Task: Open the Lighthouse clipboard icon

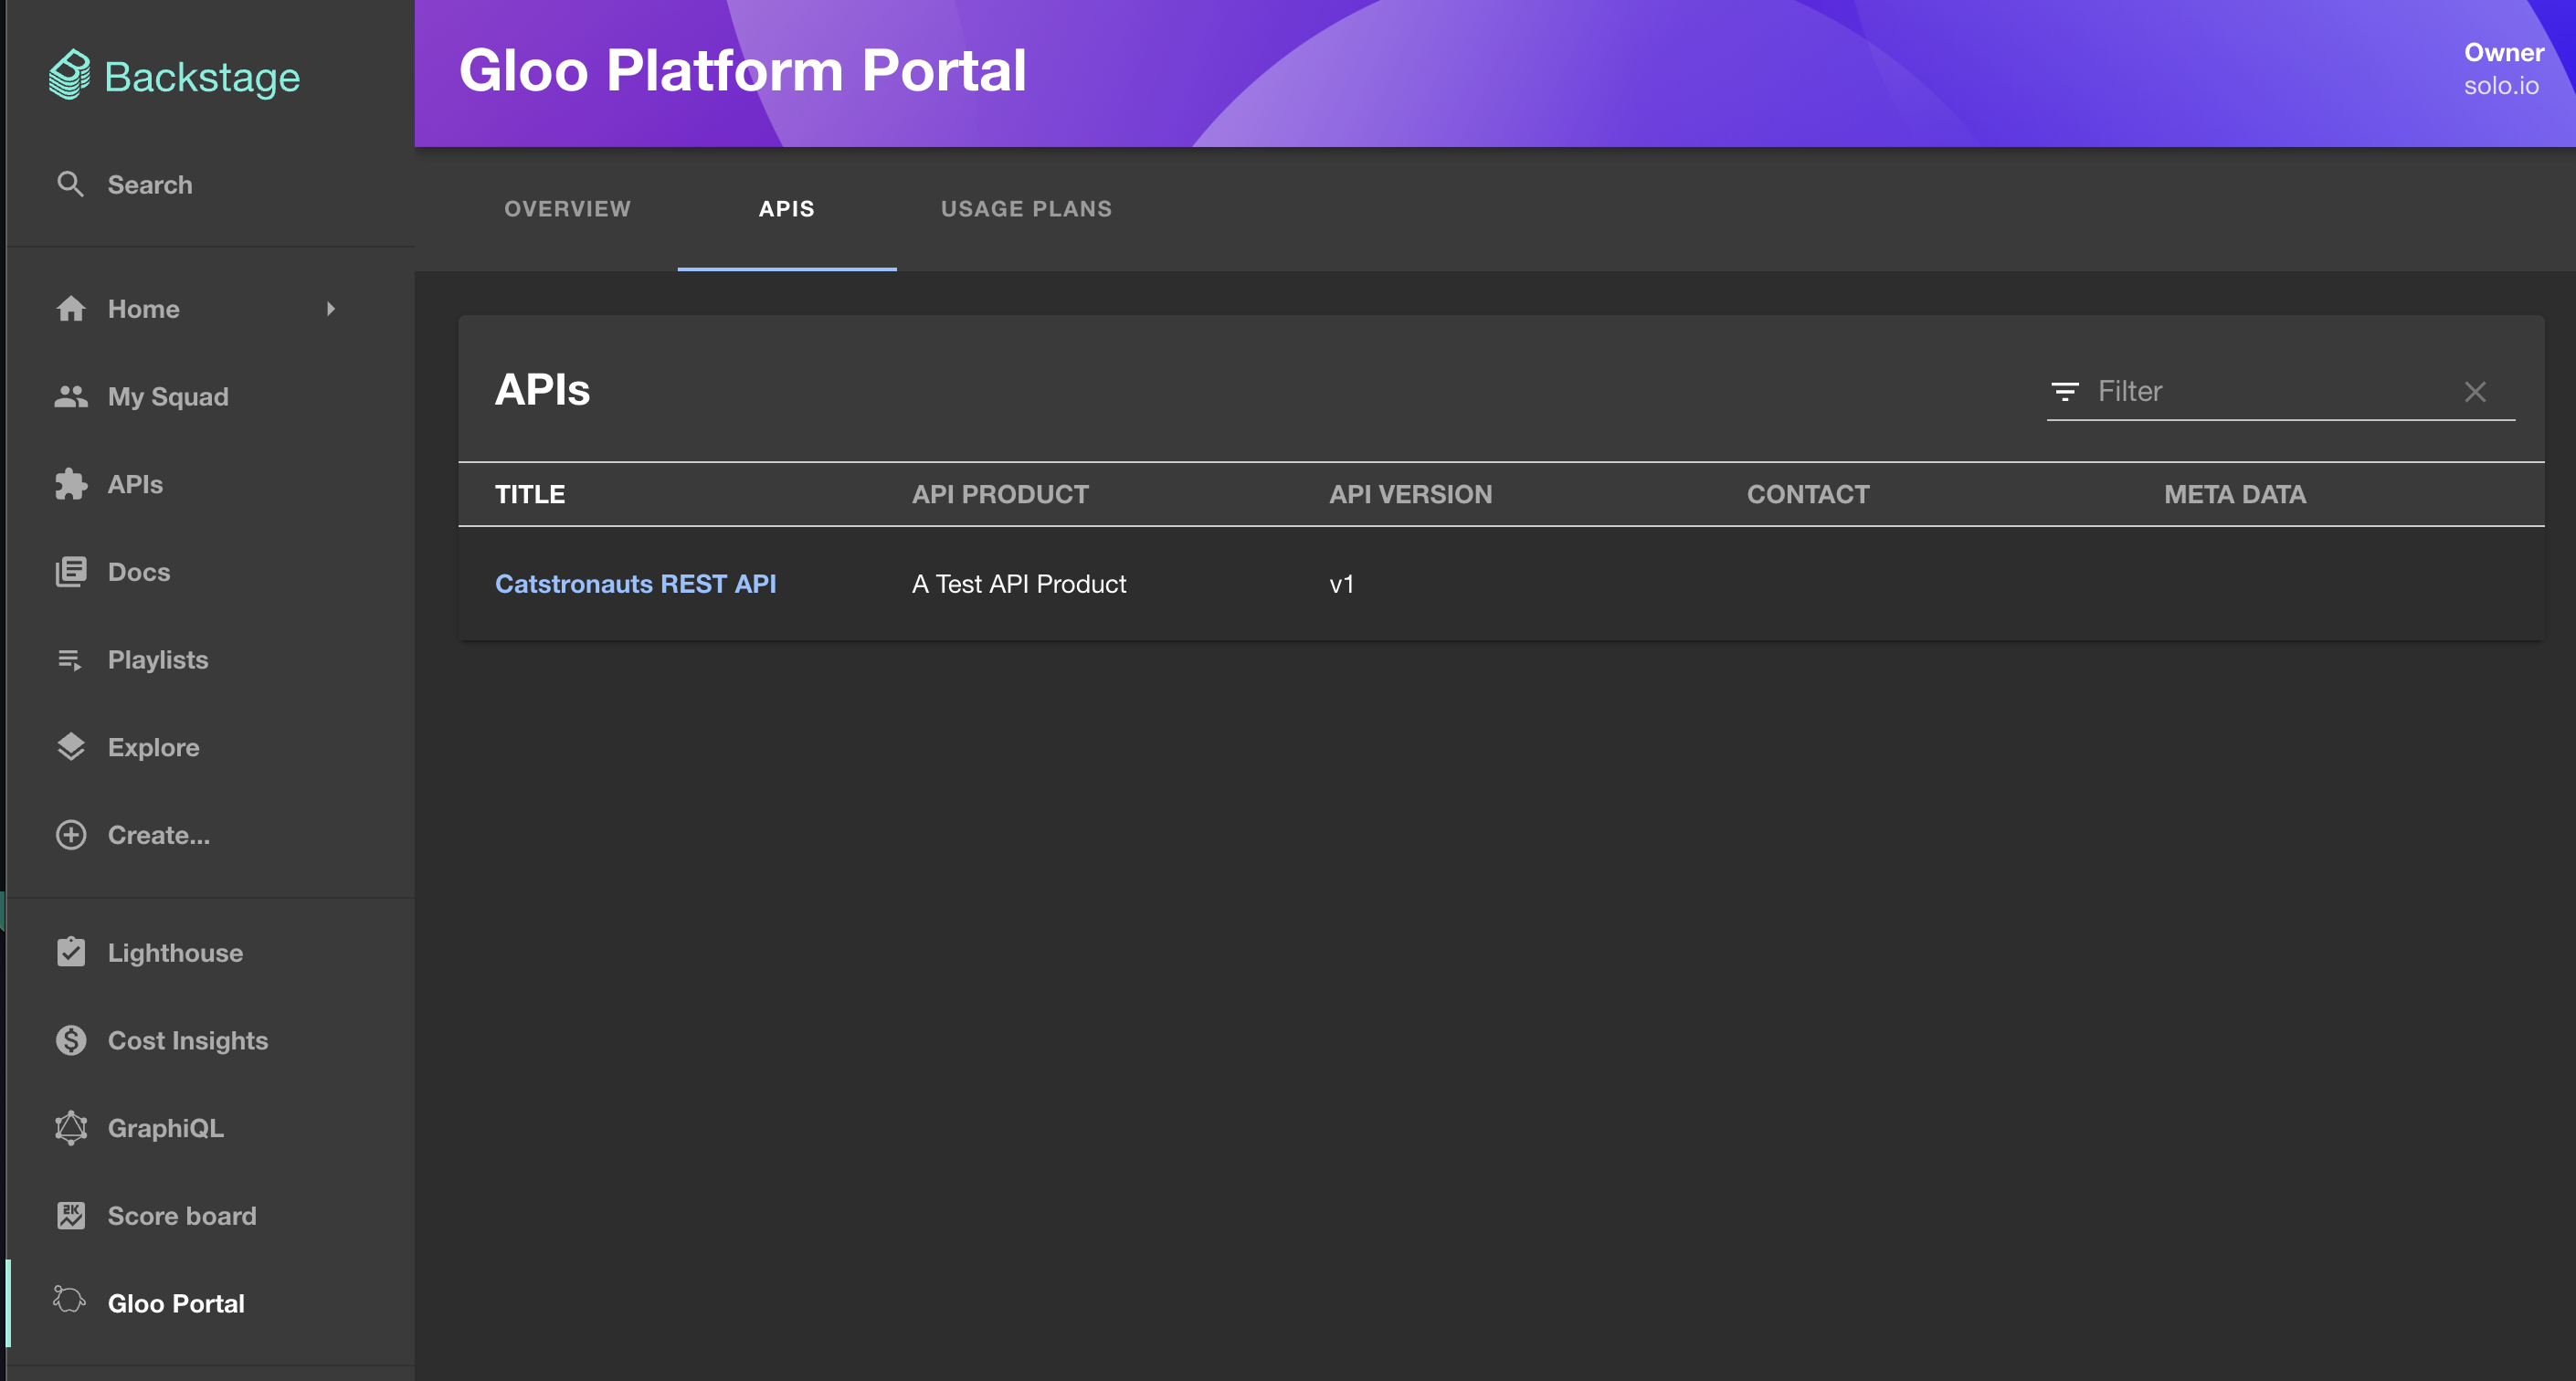Action: [x=70, y=952]
